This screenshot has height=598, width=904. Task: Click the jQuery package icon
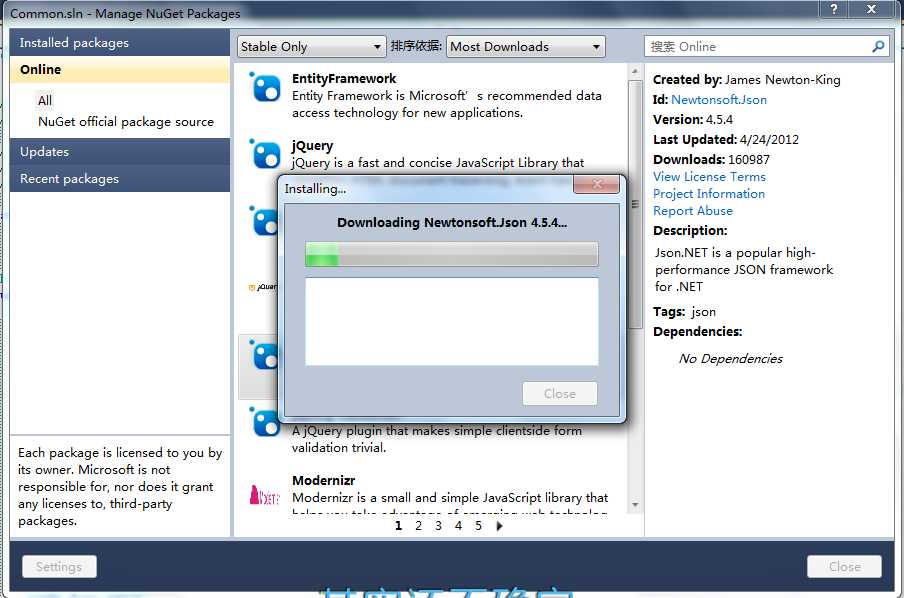point(265,154)
